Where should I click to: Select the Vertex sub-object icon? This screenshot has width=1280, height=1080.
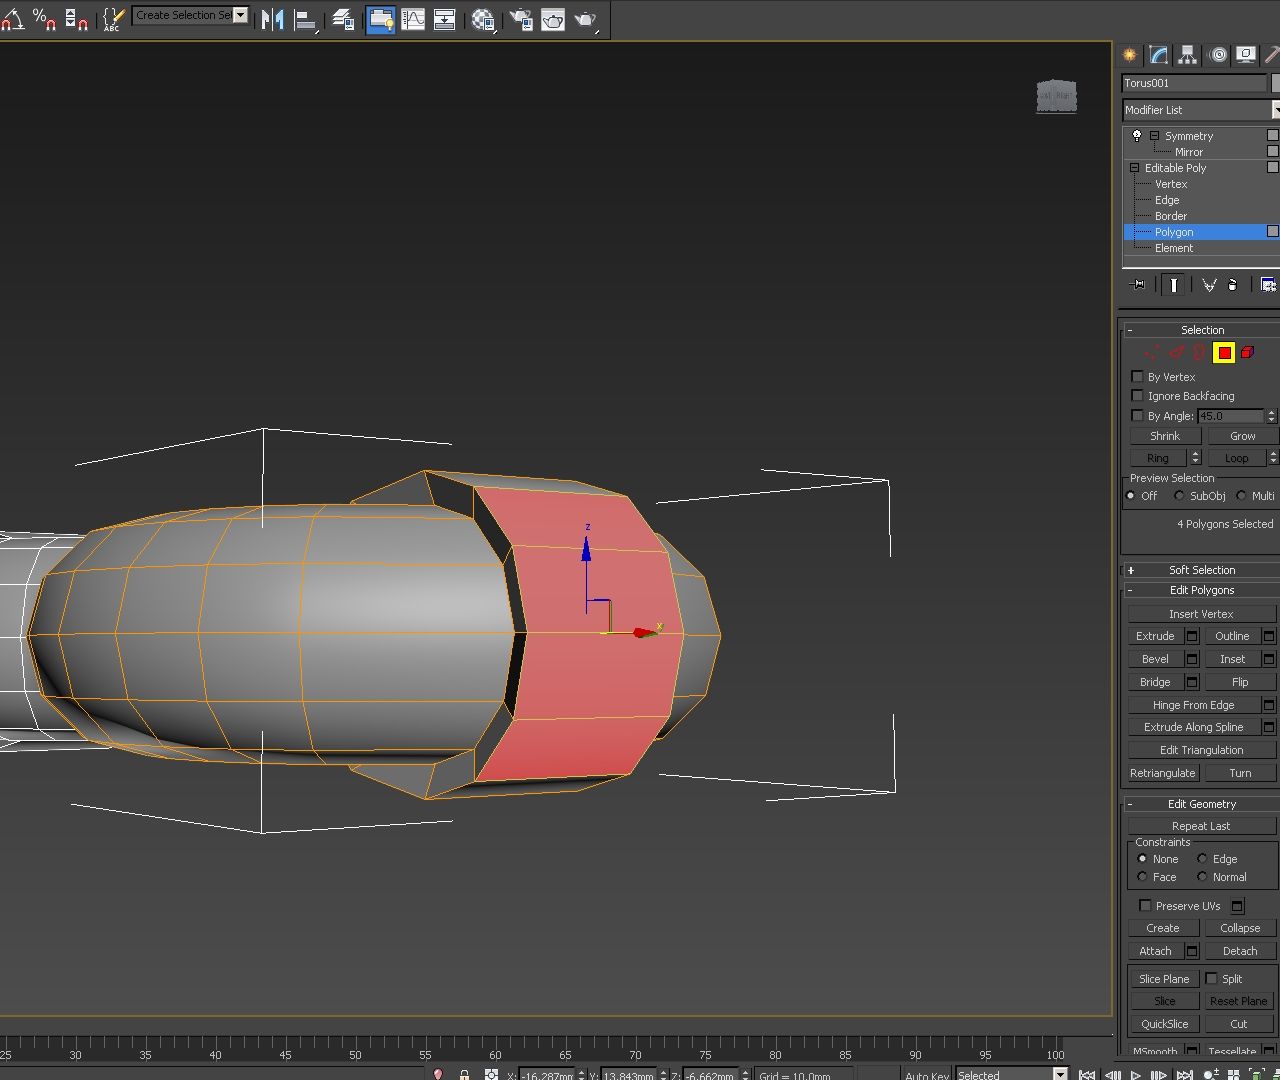(x=1152, y=352)
